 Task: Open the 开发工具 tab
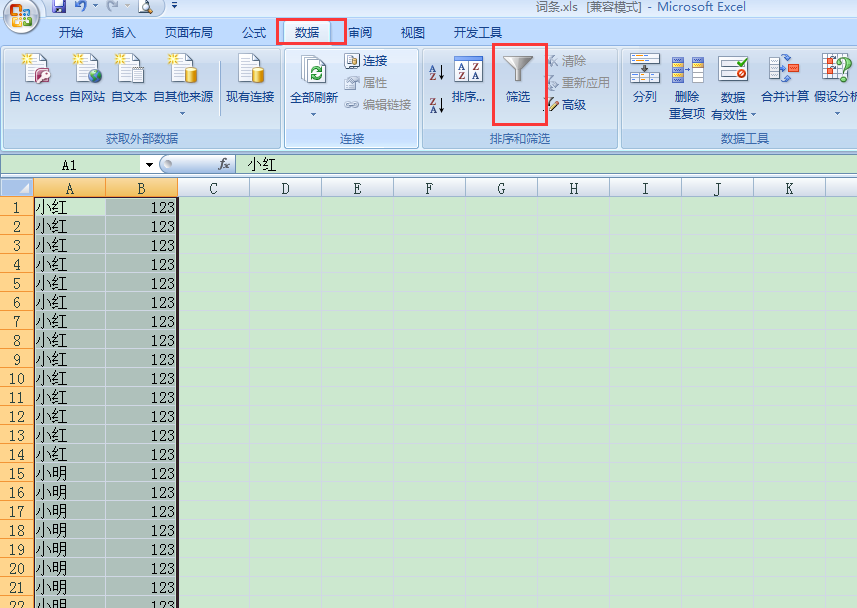point(477,32)
